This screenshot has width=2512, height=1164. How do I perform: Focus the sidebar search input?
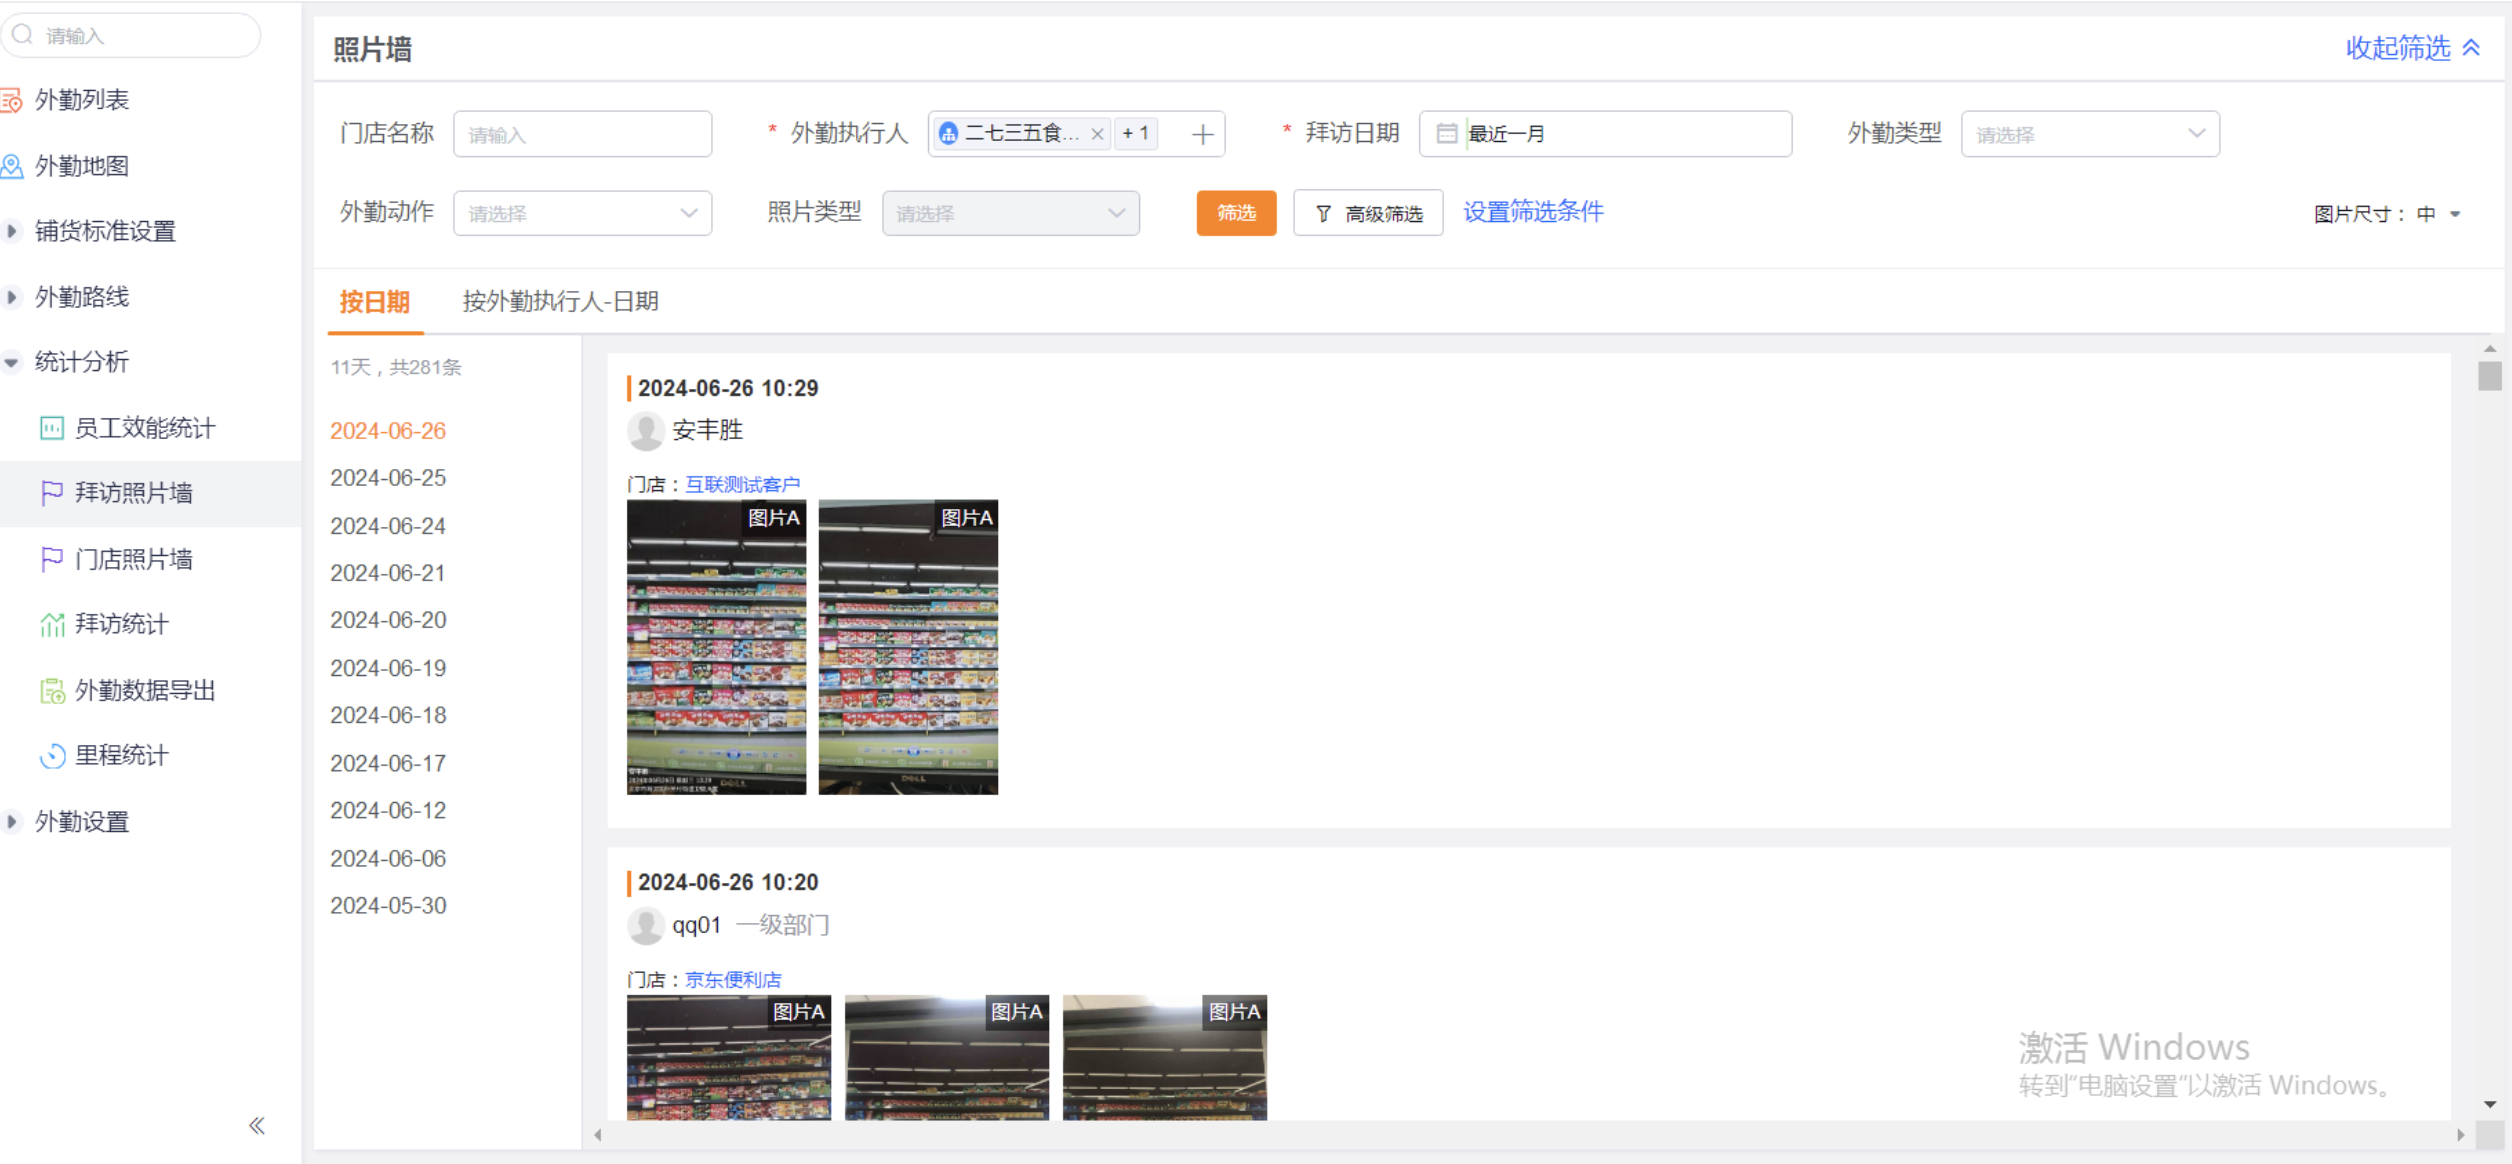[132, 35]
